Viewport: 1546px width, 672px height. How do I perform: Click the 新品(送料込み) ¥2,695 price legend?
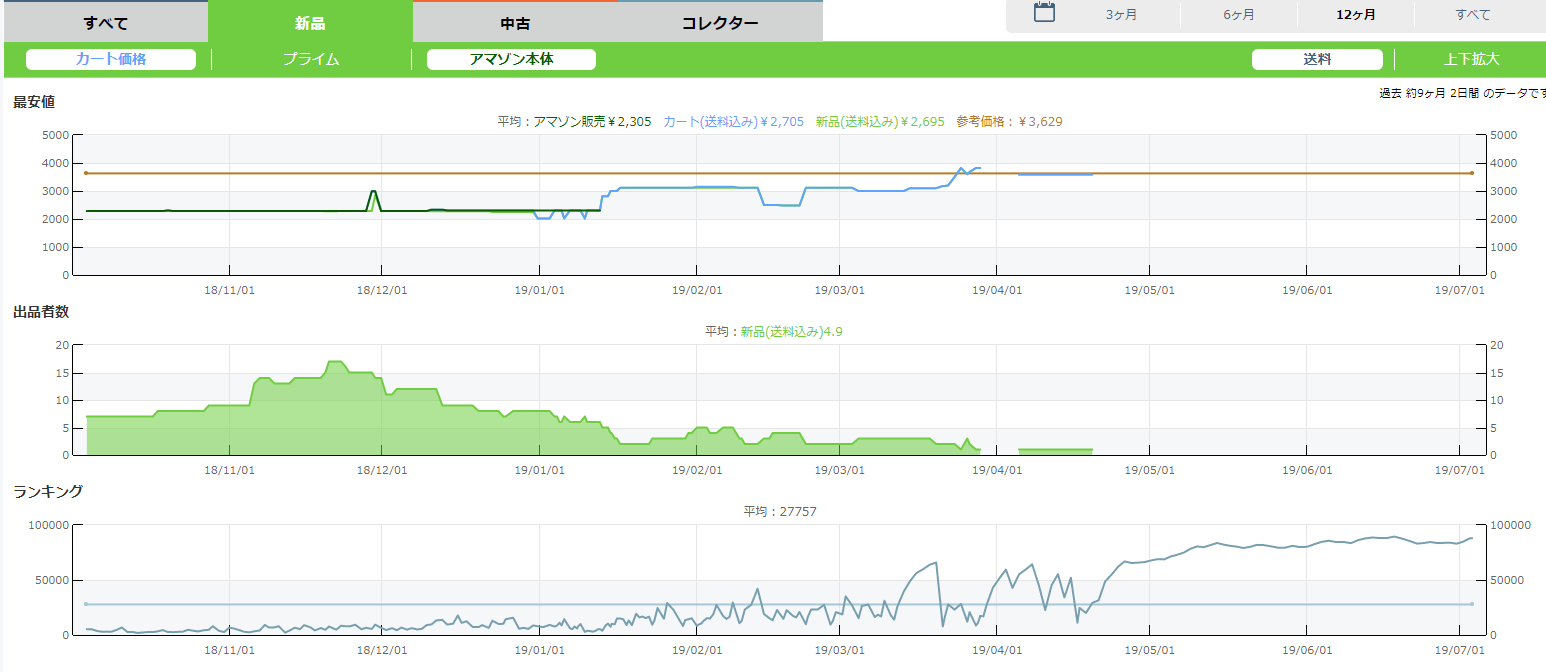(x=879, y=122)
